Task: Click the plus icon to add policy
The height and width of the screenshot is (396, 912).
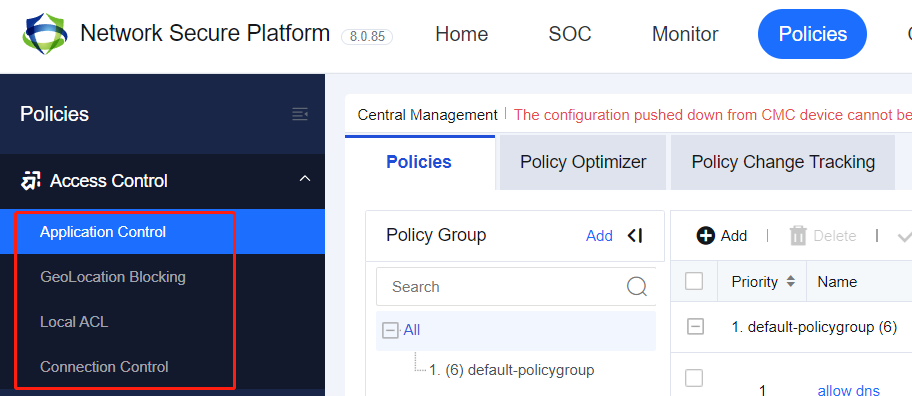Action: [706, 236]
